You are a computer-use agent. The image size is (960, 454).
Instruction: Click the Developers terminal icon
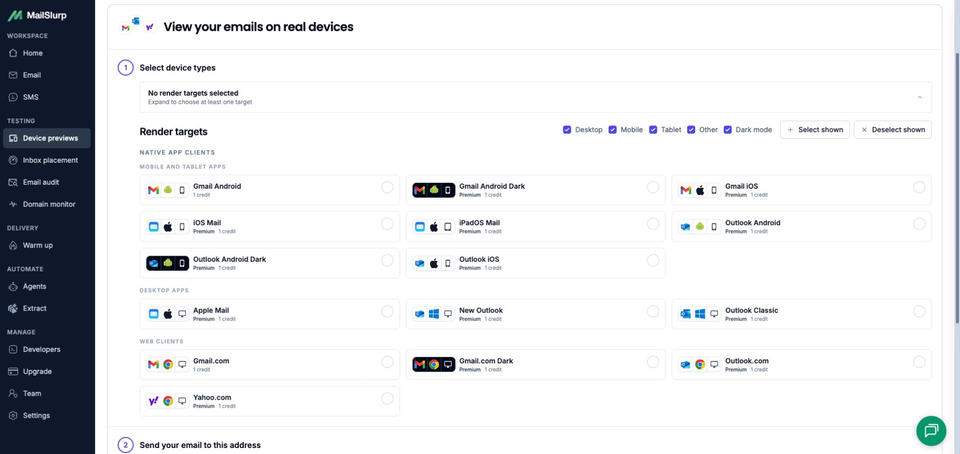[x=13, y=349]
